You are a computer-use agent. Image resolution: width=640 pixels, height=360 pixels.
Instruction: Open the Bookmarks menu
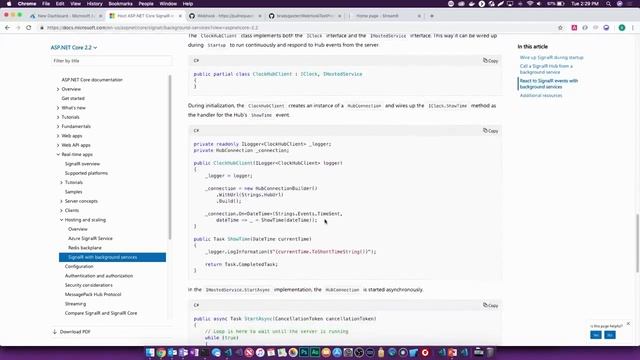tap(120, 4)
